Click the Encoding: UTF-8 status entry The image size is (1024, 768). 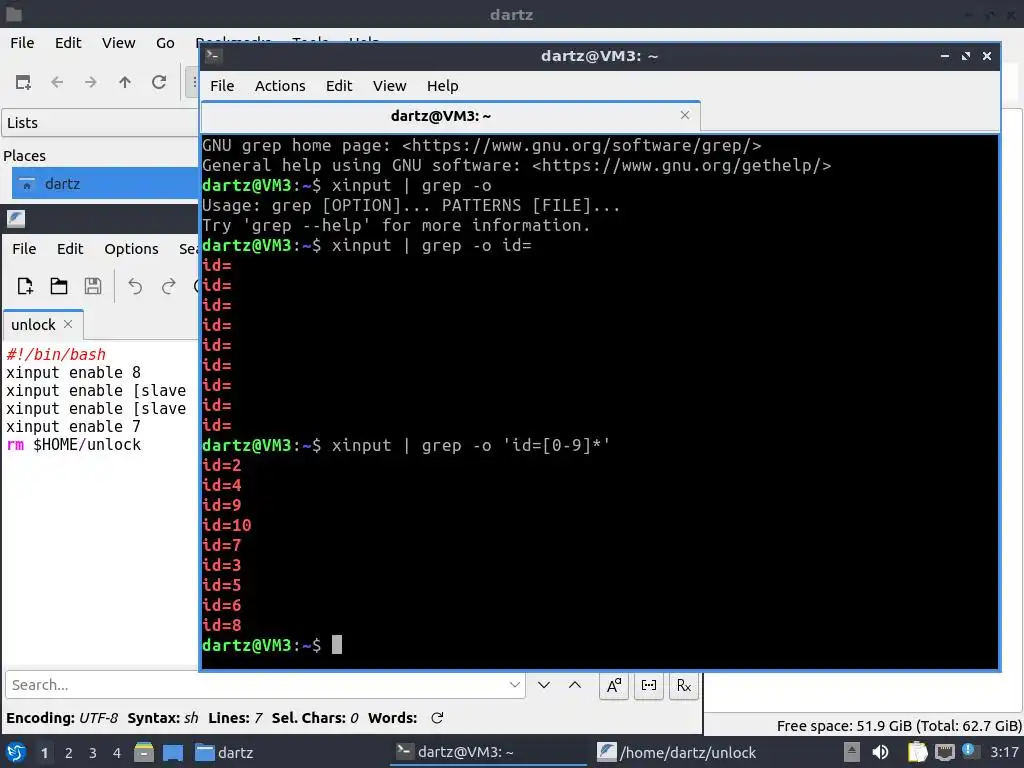point(62,718)
